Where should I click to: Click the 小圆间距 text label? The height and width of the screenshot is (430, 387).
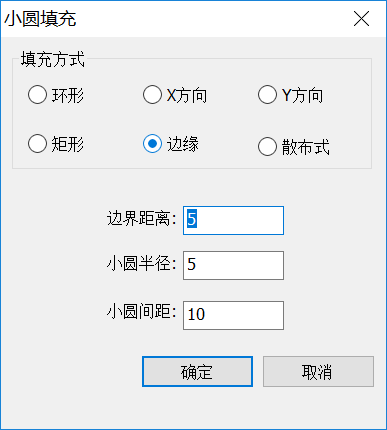pyautogui.click(x=141, y=312)
